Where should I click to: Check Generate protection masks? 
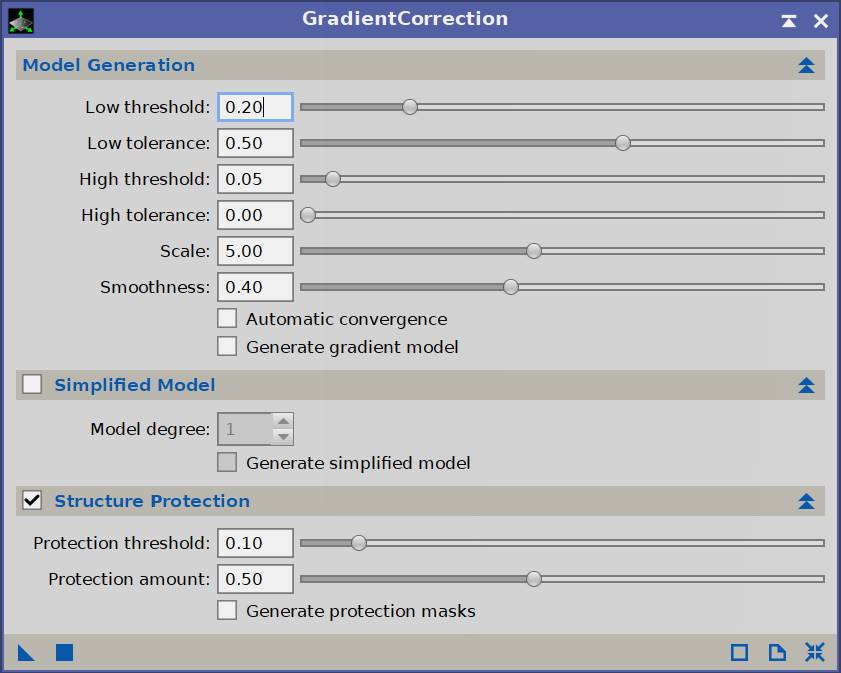pos(227,610)
